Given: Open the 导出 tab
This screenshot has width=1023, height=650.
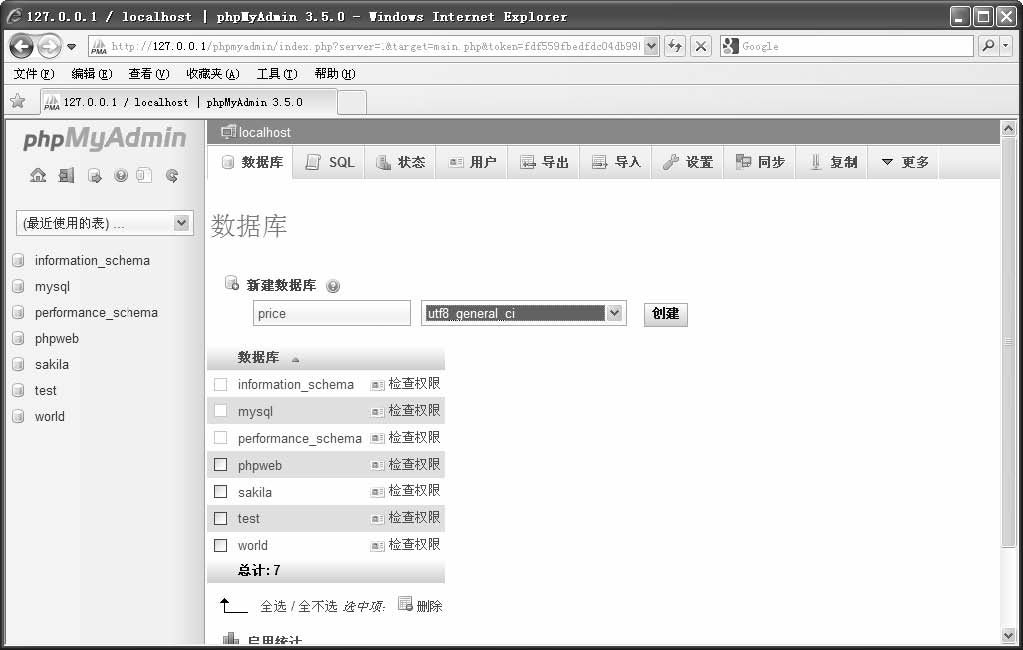Looking at the screenshot, I should (x=545, y=162).
